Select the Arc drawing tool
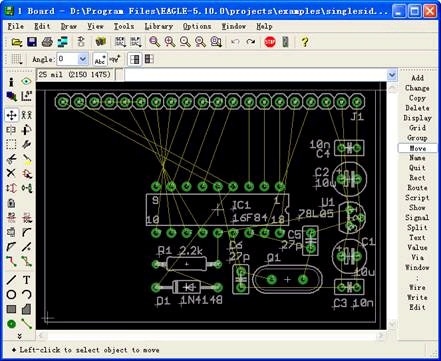This screenshot has height=361, width=441. pos(27,294)
